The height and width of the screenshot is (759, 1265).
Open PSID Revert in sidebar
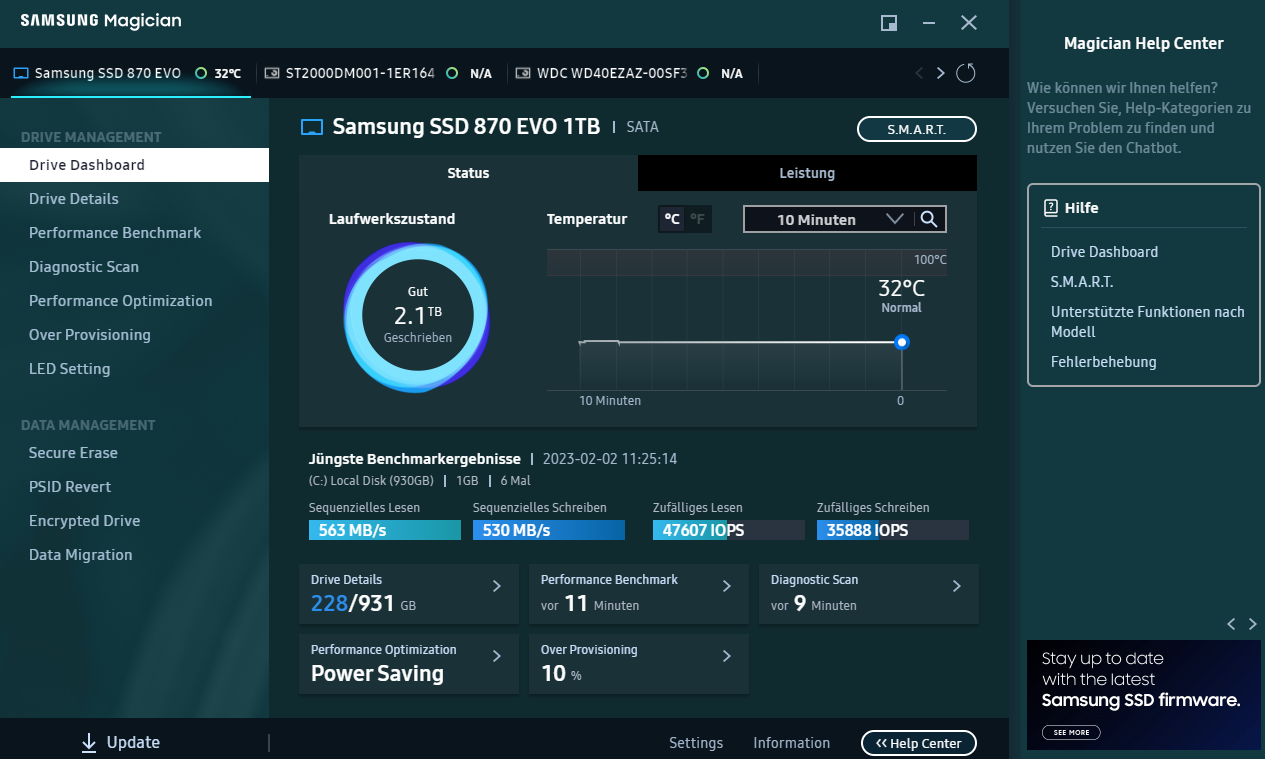[134, 487]
